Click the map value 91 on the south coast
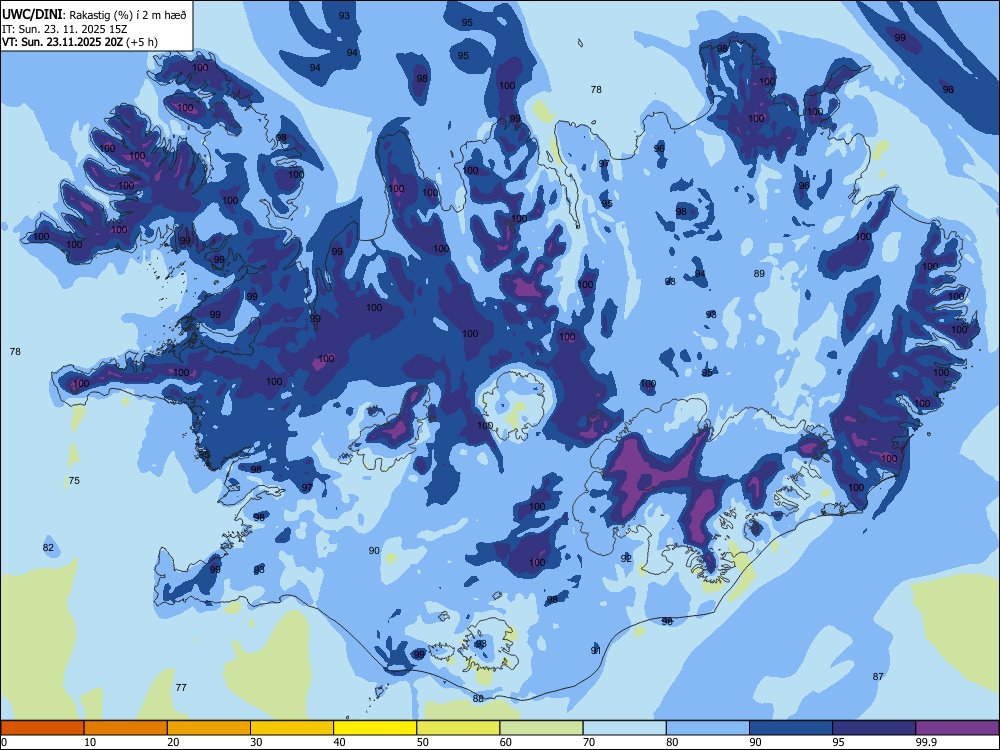The width and height of the screenshot is (1000, 750). [596, 650]
